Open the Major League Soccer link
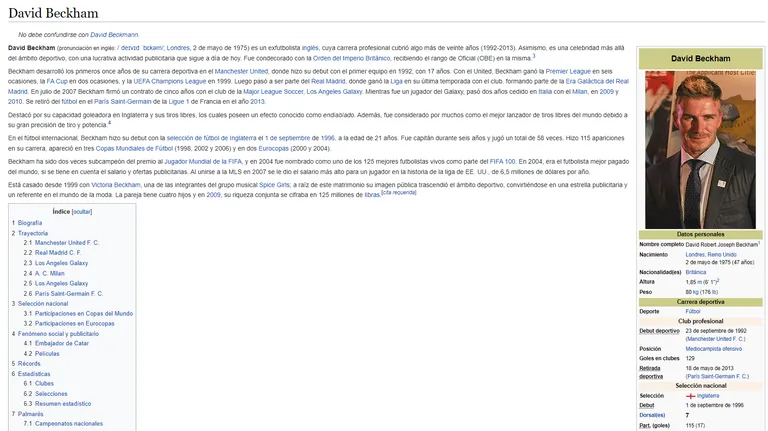The image size is (768, 431). click(x=273, y=92)
